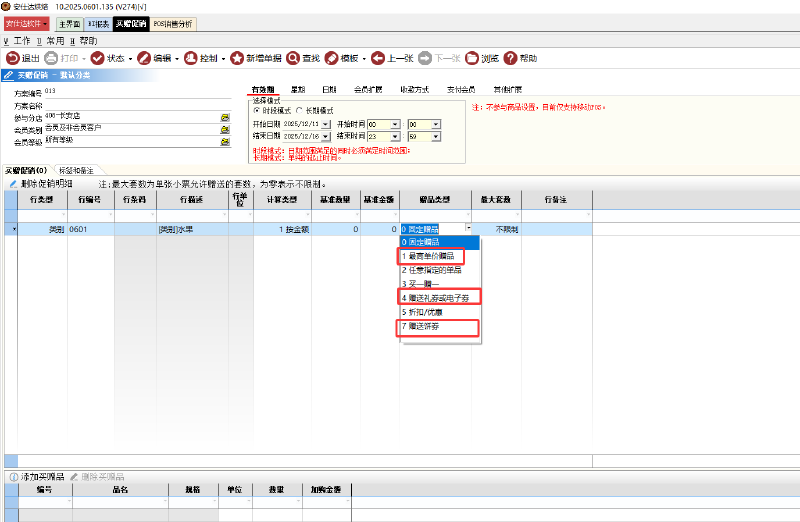Click the pencil icon beside 删除买赠品
The width and height of the screenshot is (800, 522).
pyautogui.click(x=74, y=477)
